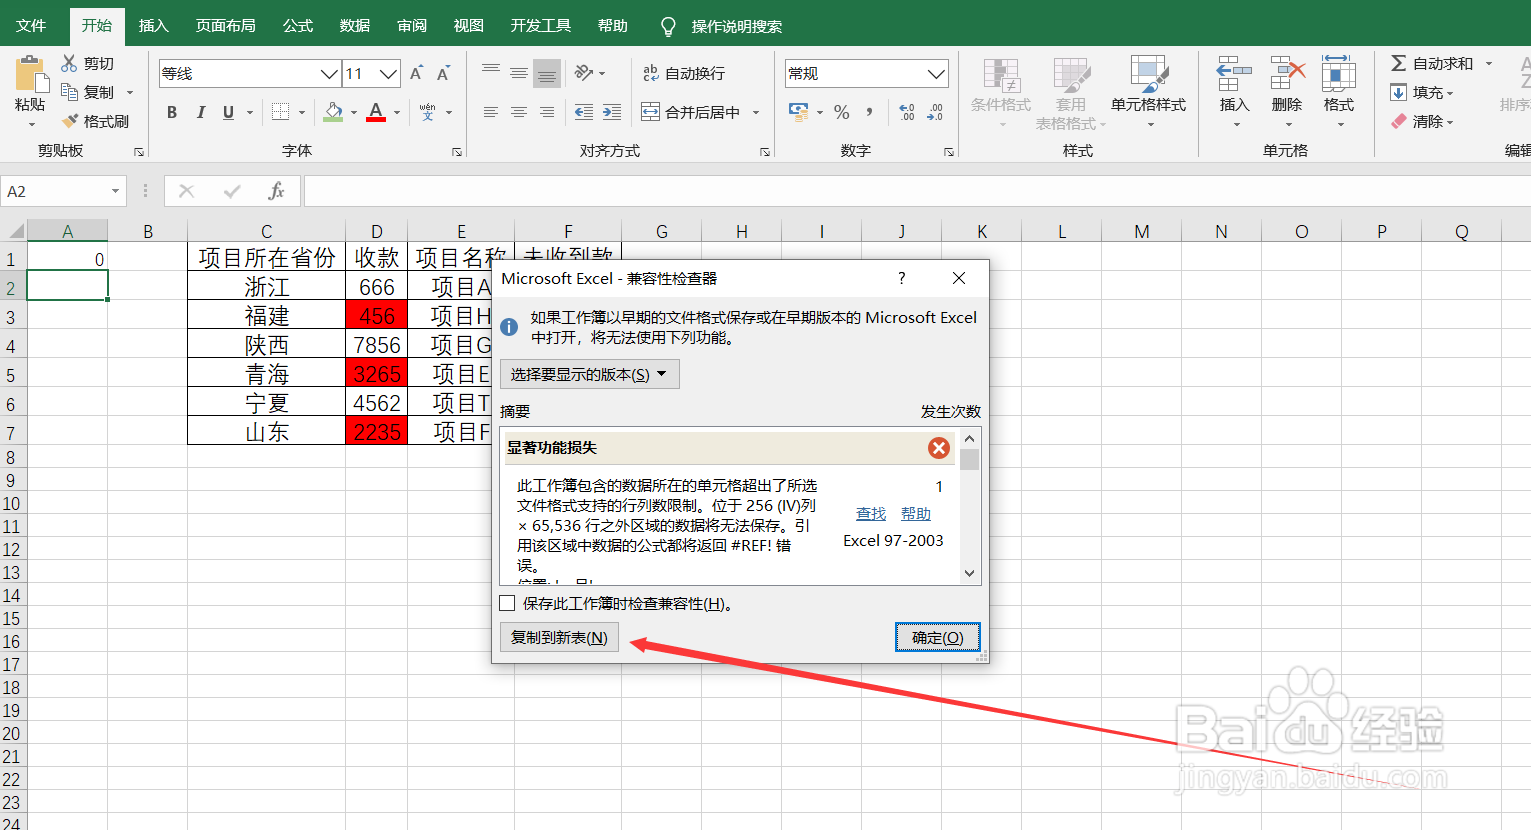Toggle Italic formatting
The image size is (1531, 830).
tap(200, 112)
